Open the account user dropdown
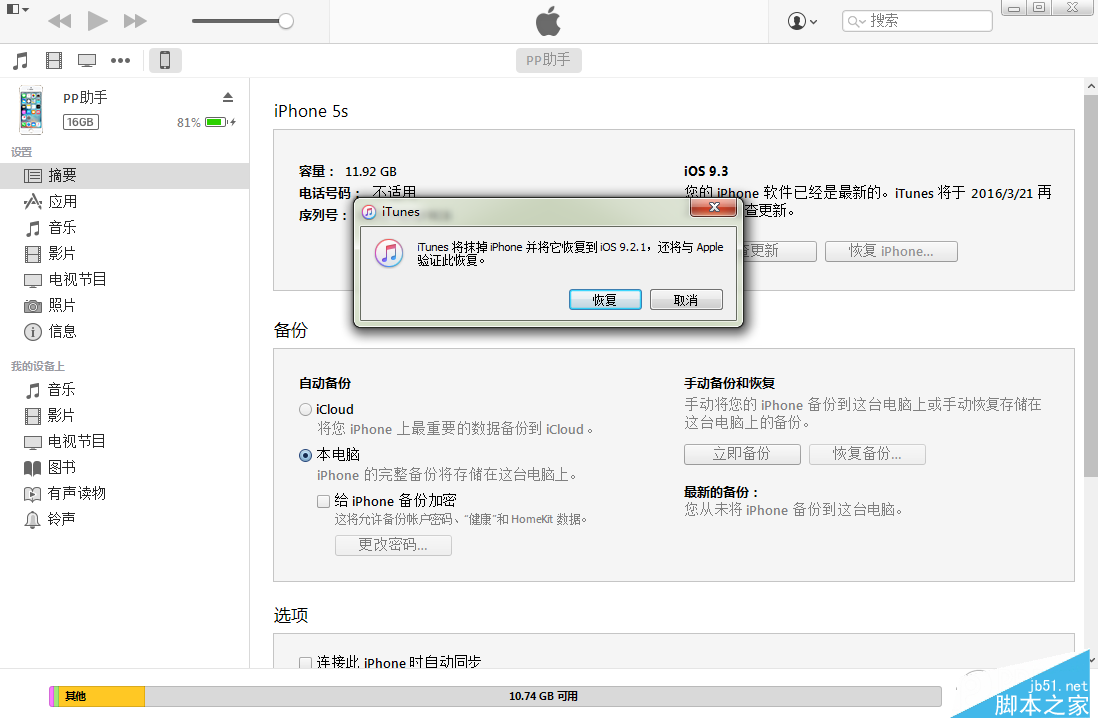The height and width of the screenshot is (724, 1098). click(802, 21)
